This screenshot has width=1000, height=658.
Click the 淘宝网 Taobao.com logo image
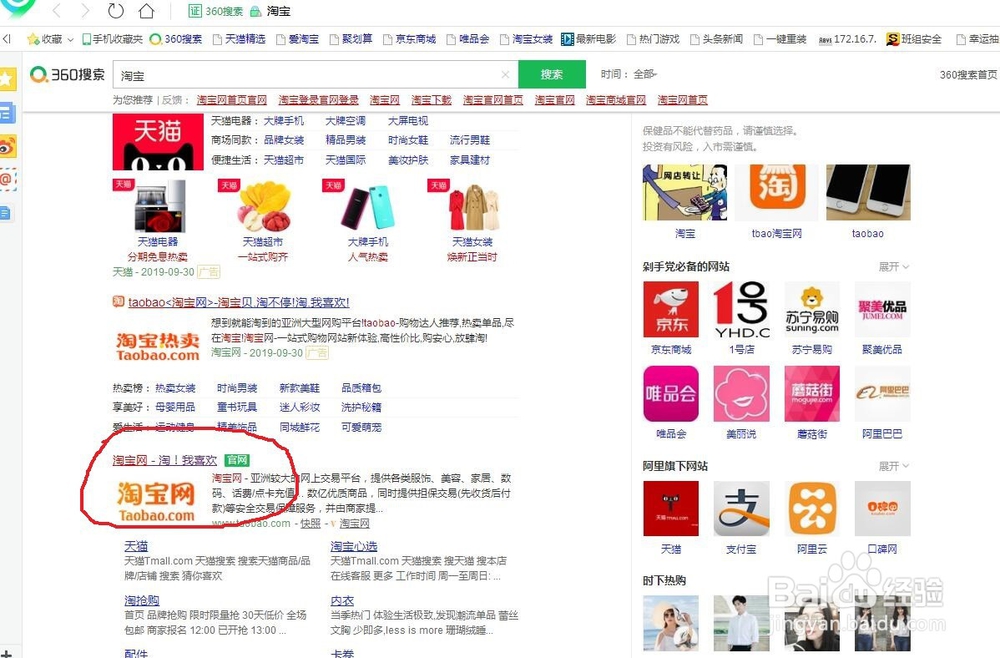click(156, 502)
